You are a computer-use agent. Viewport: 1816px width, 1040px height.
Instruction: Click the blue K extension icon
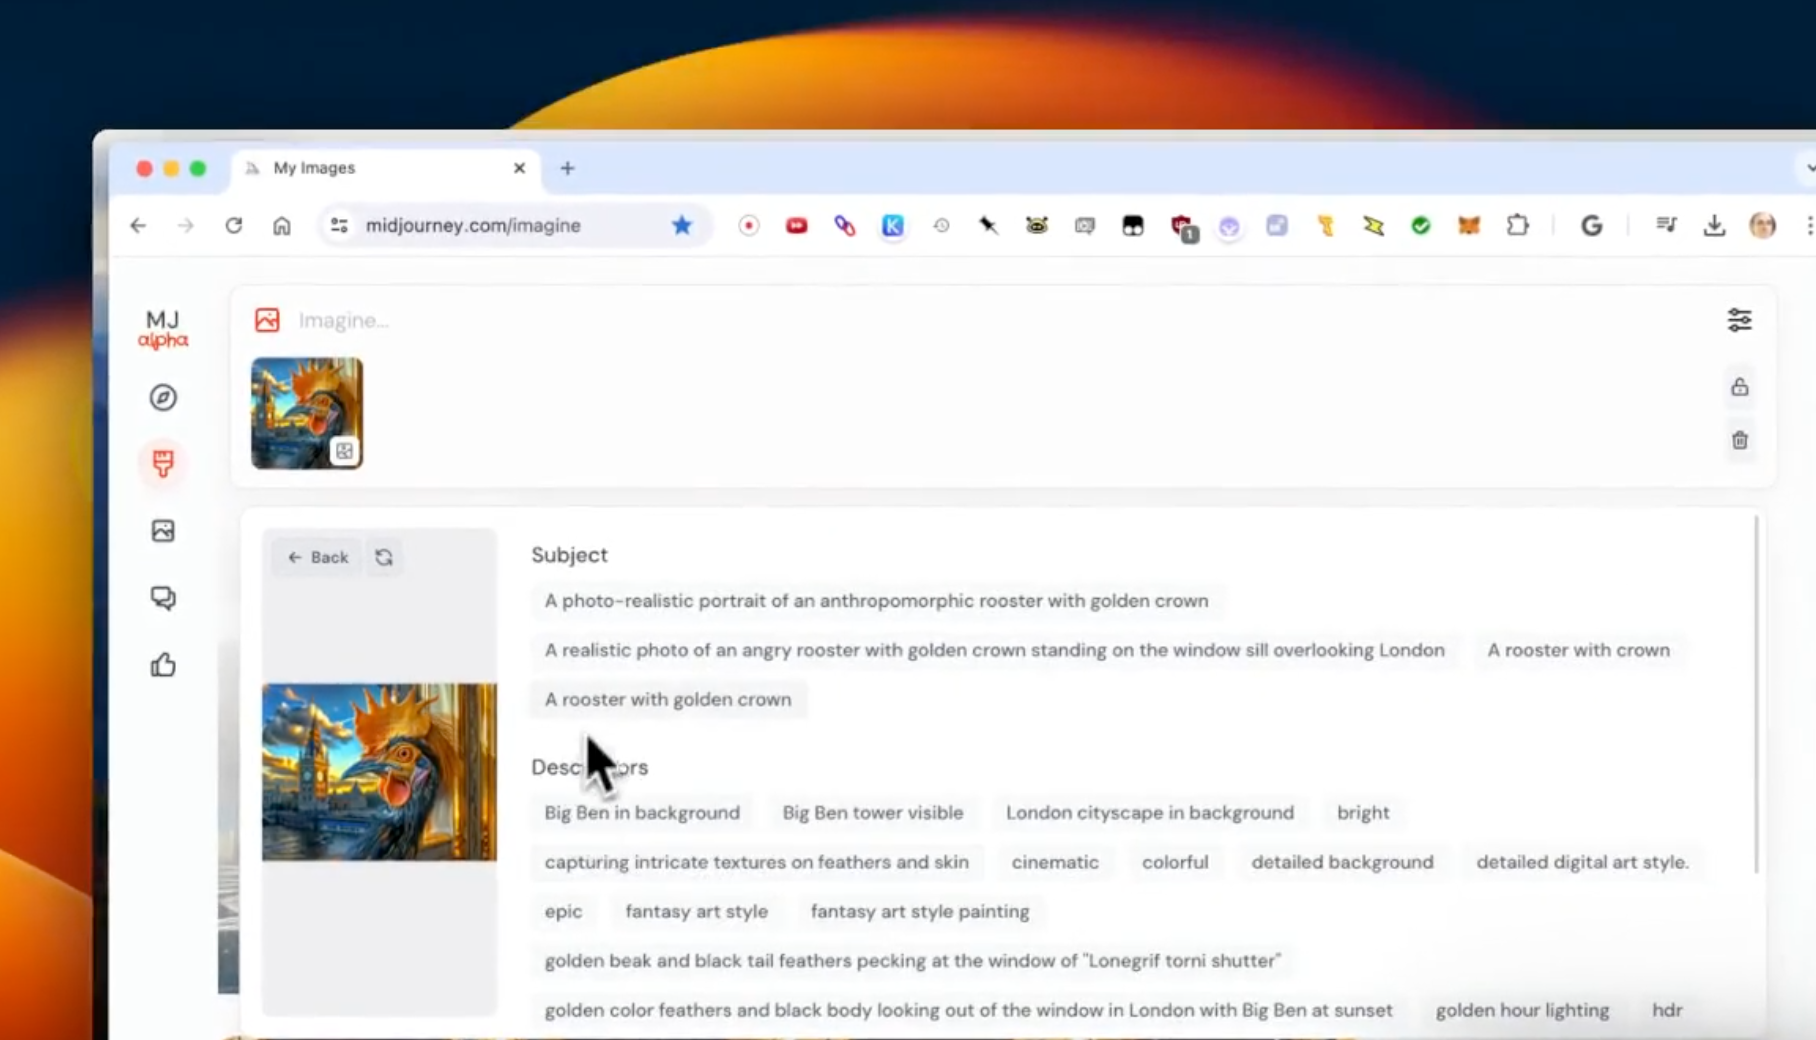pyautogui.click(x=893, y=226)
